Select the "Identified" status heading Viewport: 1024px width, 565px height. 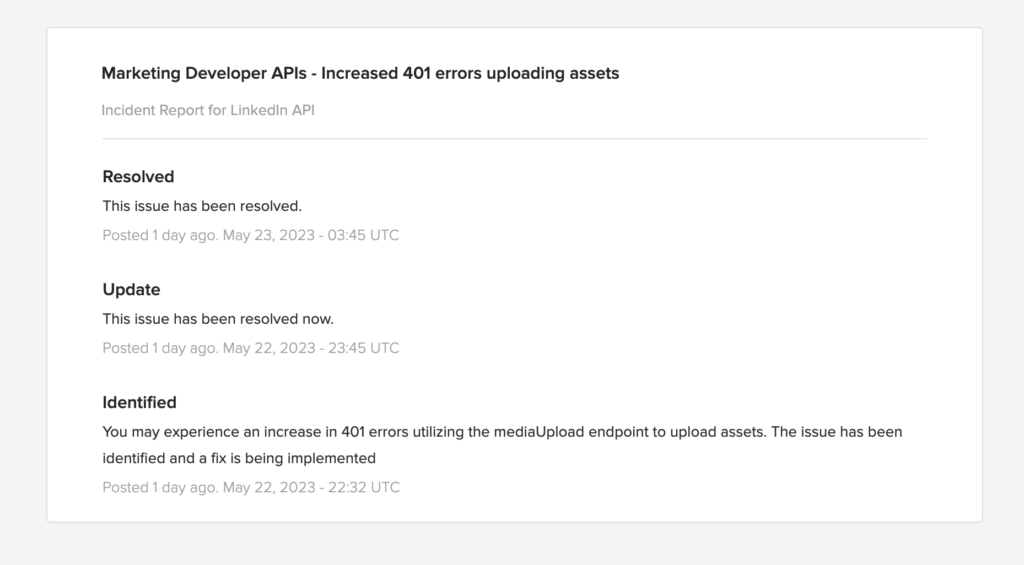coord(139,403)
